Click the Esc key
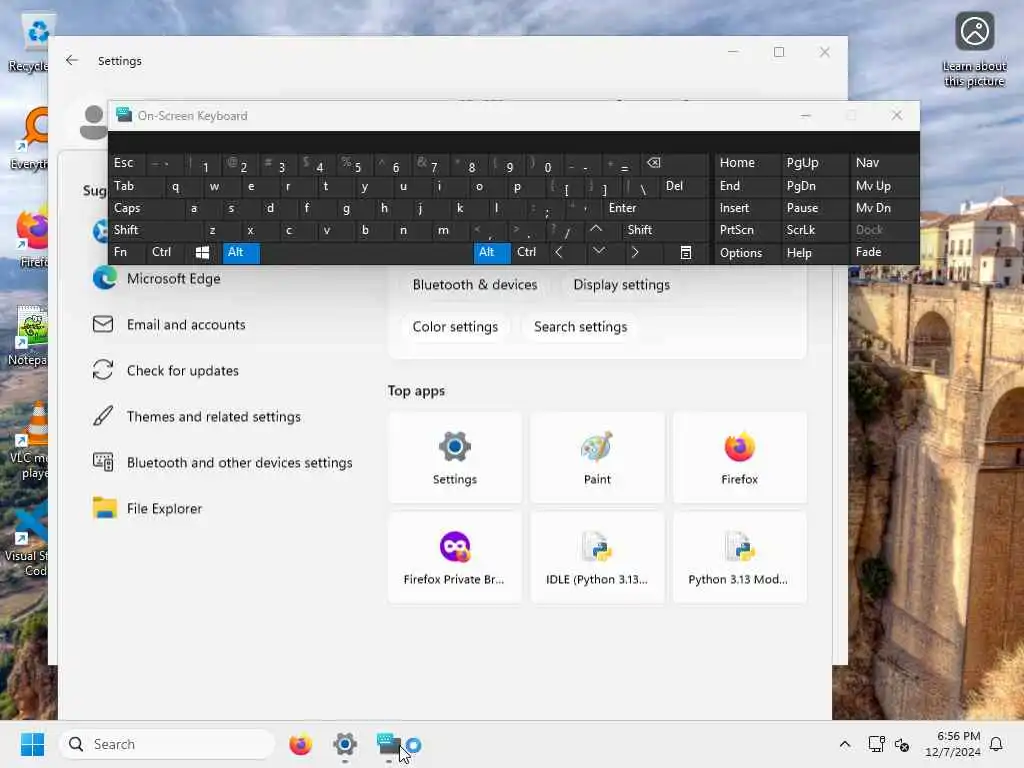This screenshot has width=1024, height=768. point(127,163)
